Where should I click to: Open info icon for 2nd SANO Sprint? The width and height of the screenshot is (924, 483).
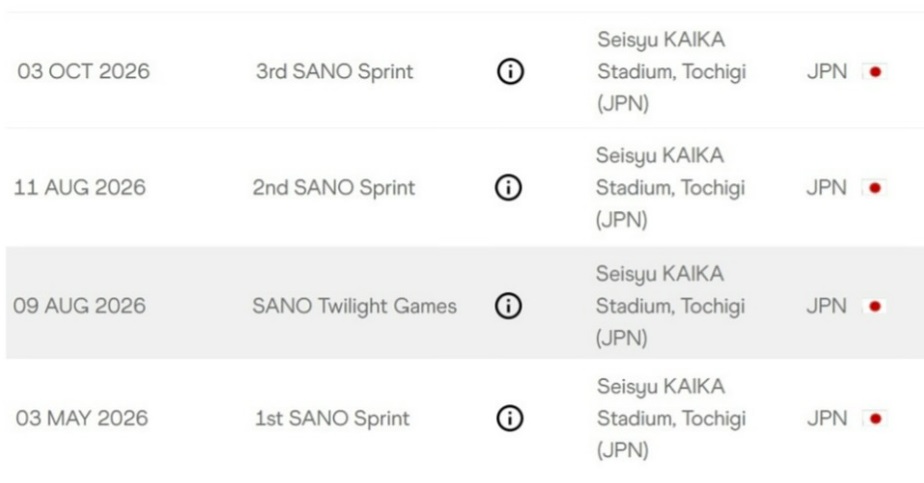click(x=510, y=188)
